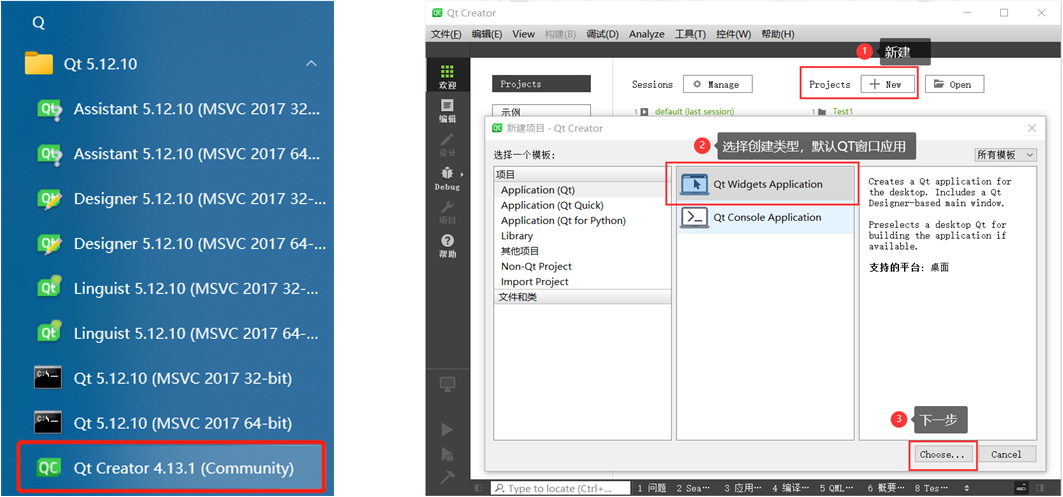Open Projects (项目) mode in sidebar
This screenshot has height=497, width=1063.
click(447, 212)
